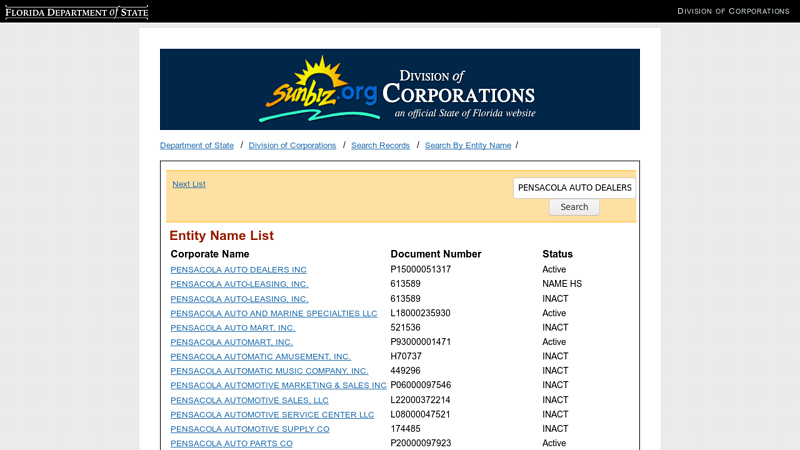800x450 pixels.
Task: Click the Corporate Name column header
Action: coord(210,254)
